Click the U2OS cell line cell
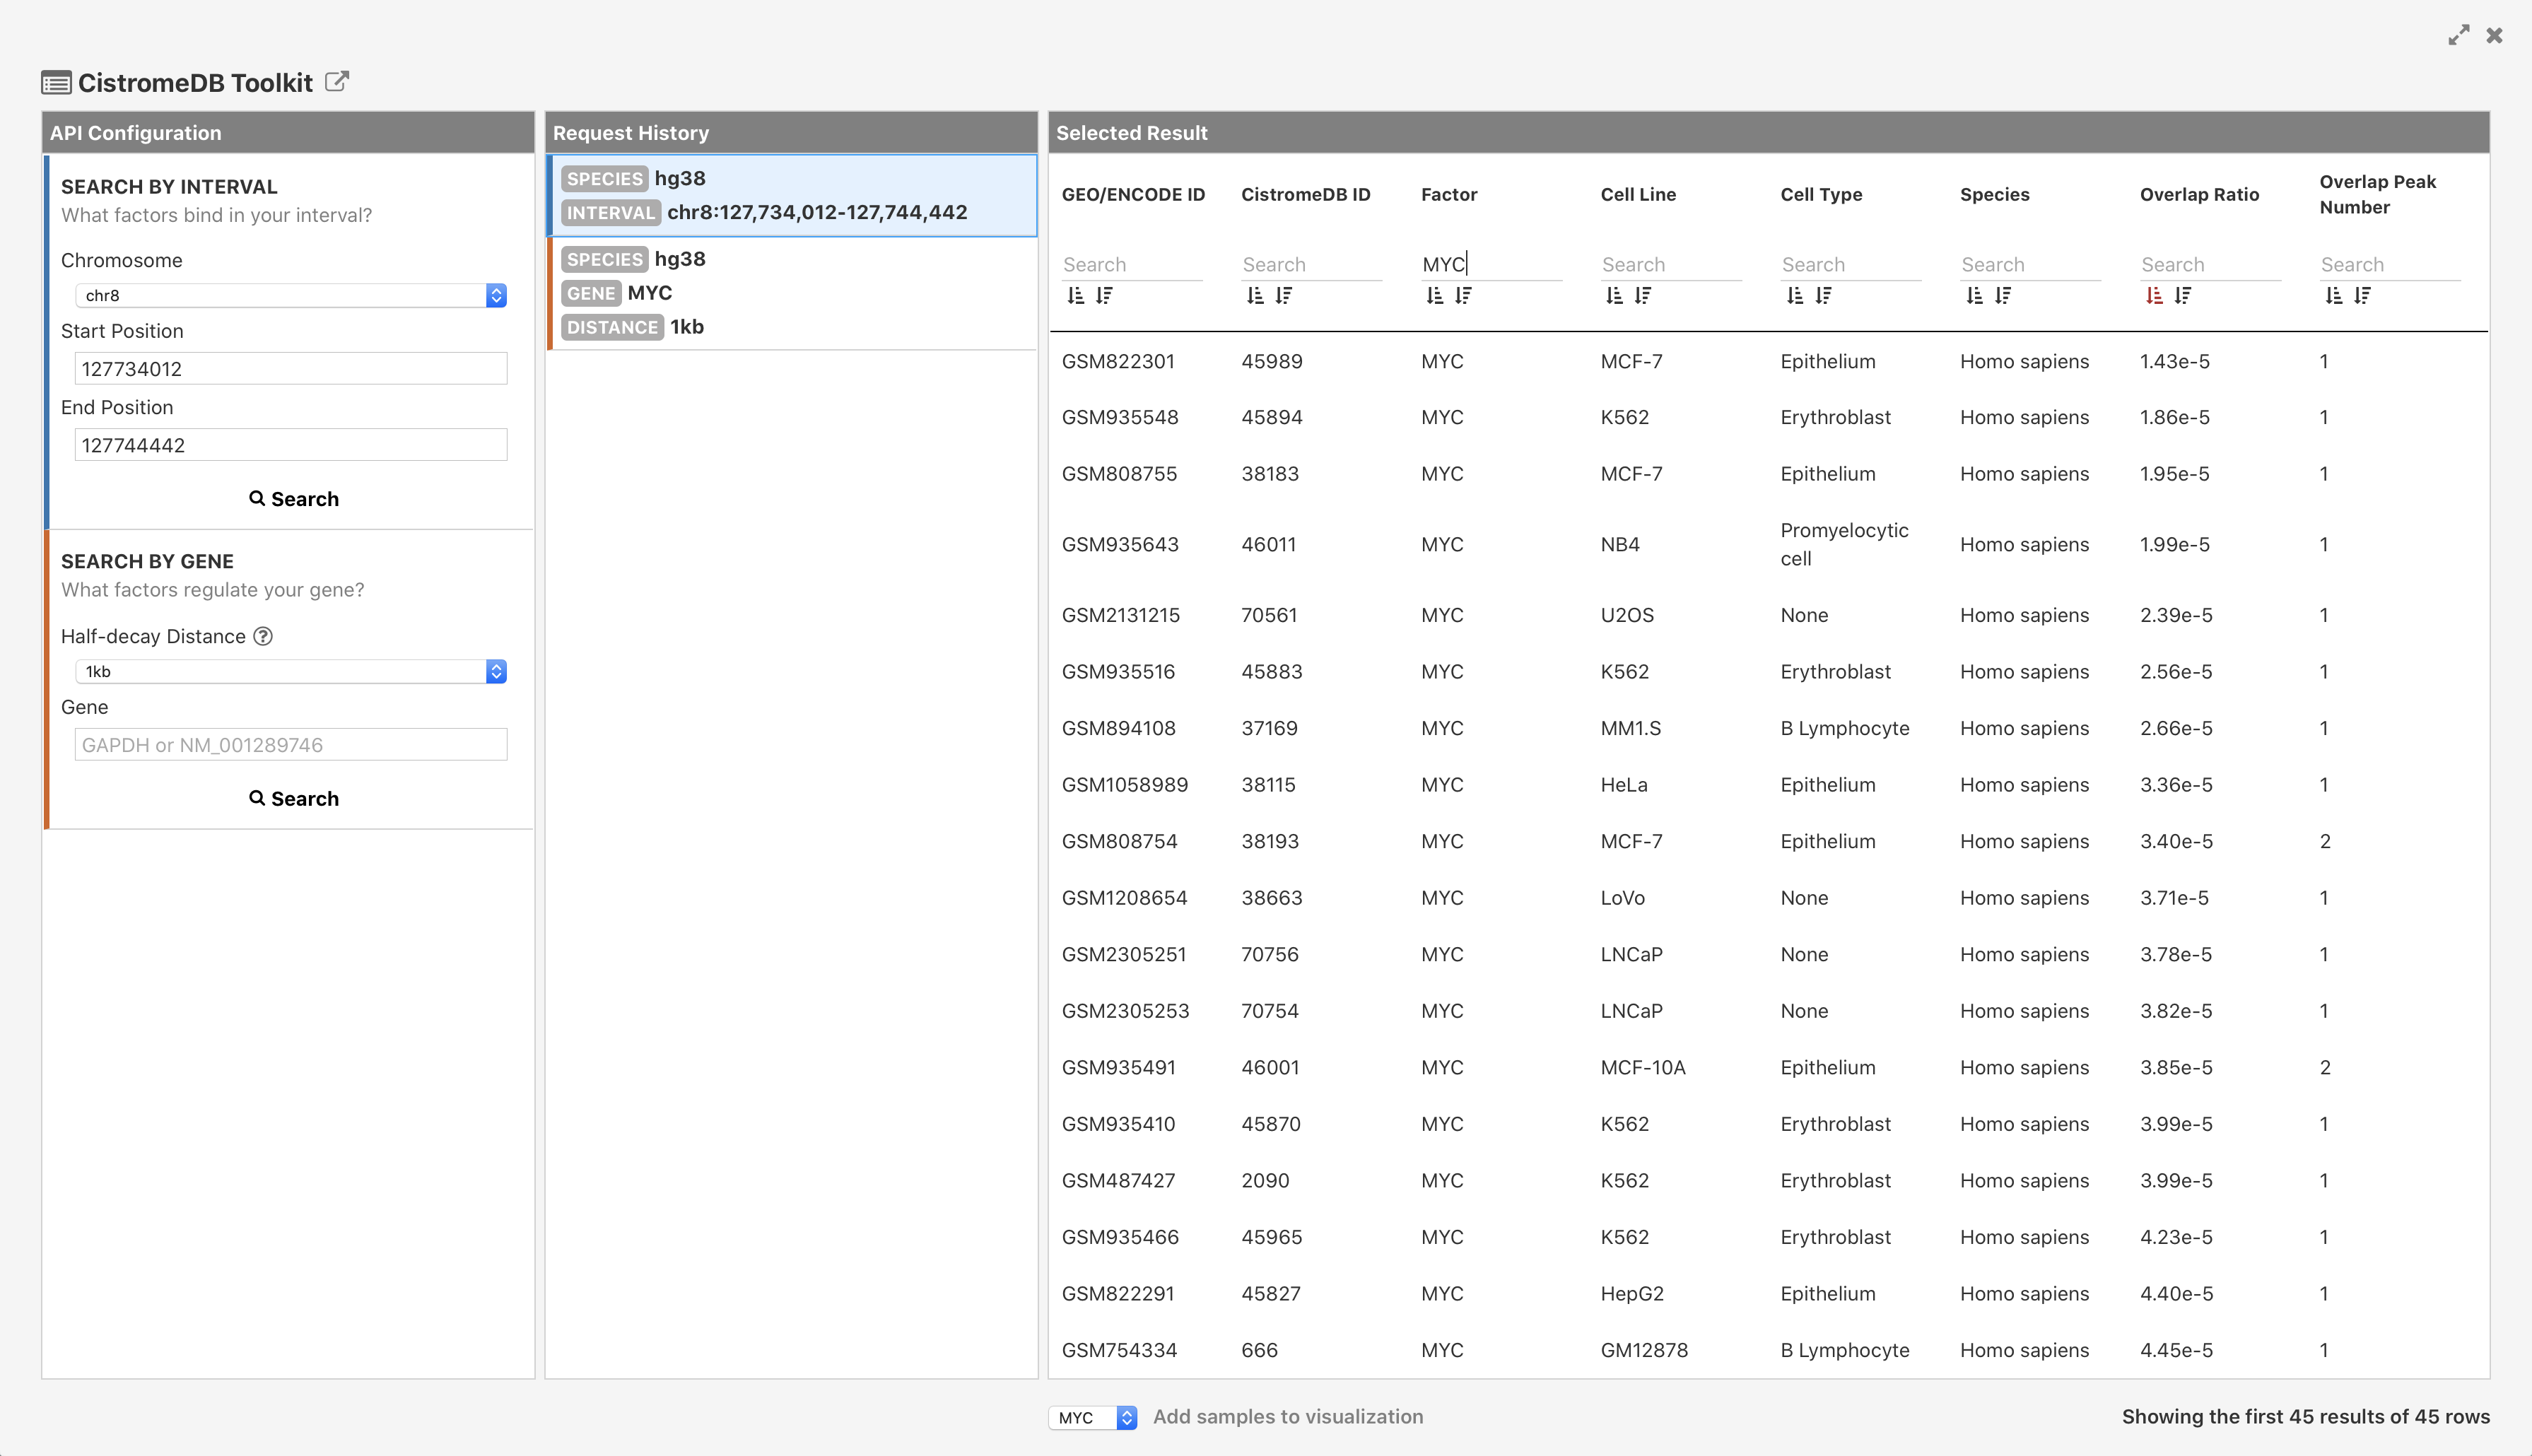Screen dimensions: 2532x1456 [x=1627, y=616]
